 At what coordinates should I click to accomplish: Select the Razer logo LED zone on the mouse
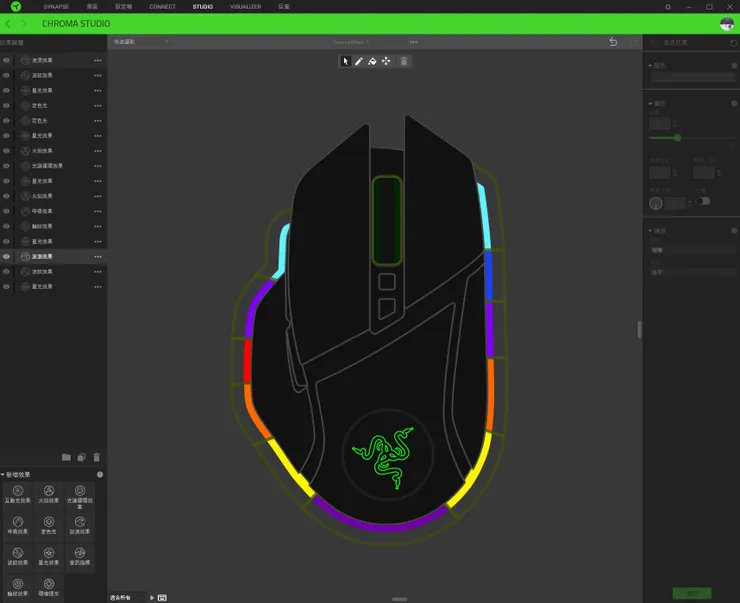(x=383, y=457)
